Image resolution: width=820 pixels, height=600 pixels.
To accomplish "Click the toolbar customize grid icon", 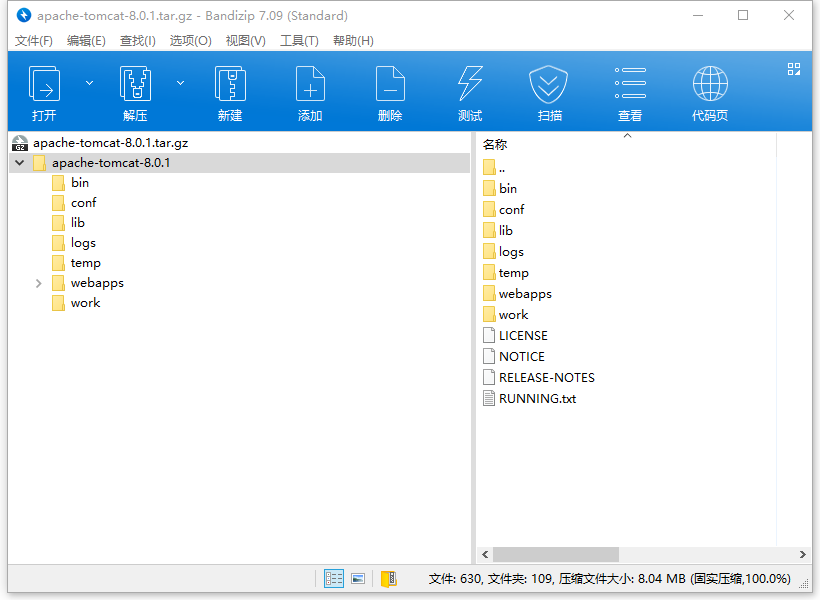I will click(x=794, y=69).
